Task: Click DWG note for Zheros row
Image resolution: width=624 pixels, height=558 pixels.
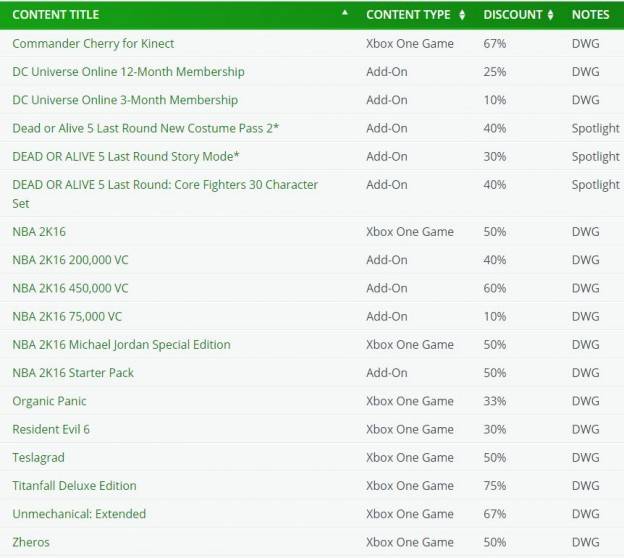Action: point(585,542)
